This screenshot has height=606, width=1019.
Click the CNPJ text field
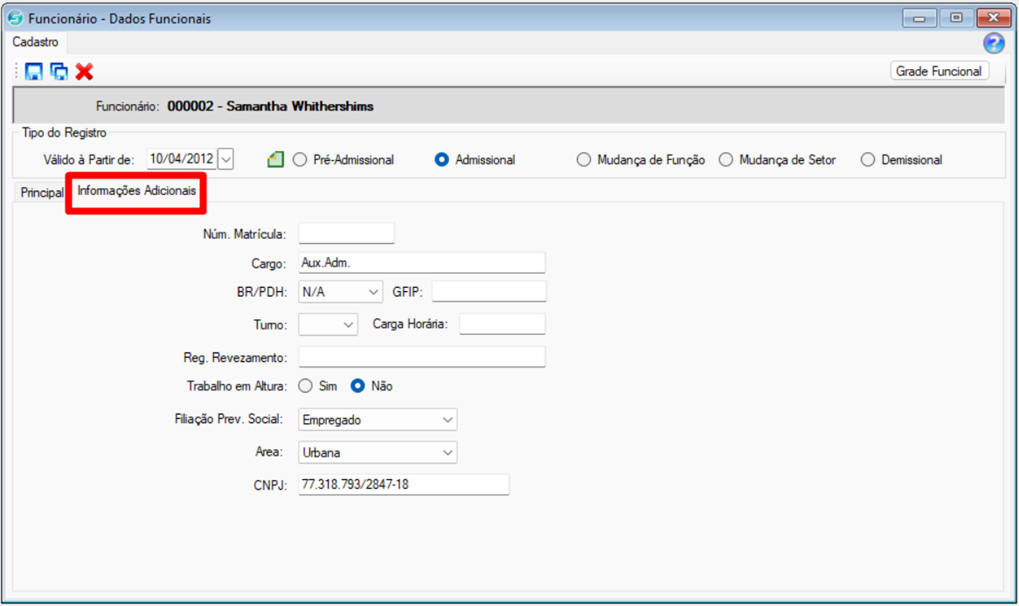click(x=403, y=485)
